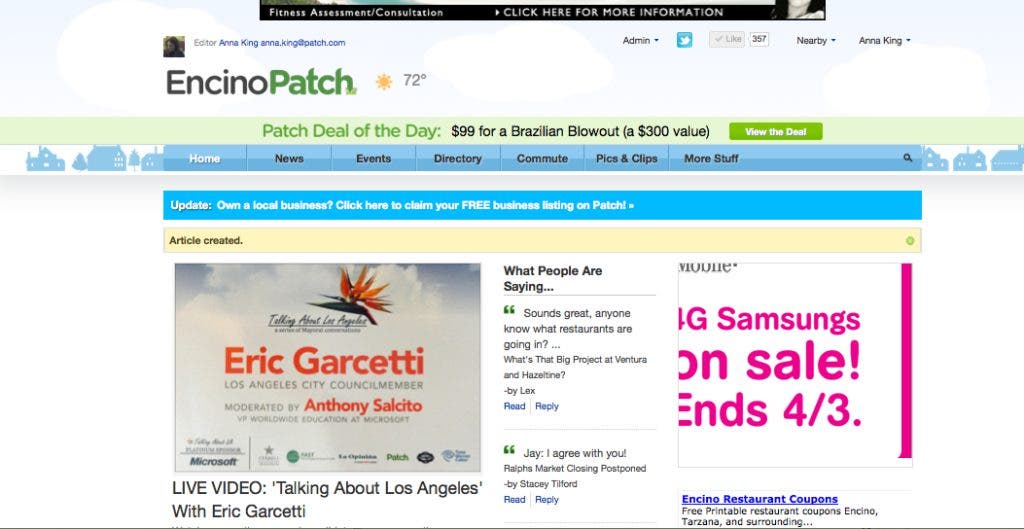Click Read under Lex's comment
The image size is (1024, 529).
click(515, 406)
